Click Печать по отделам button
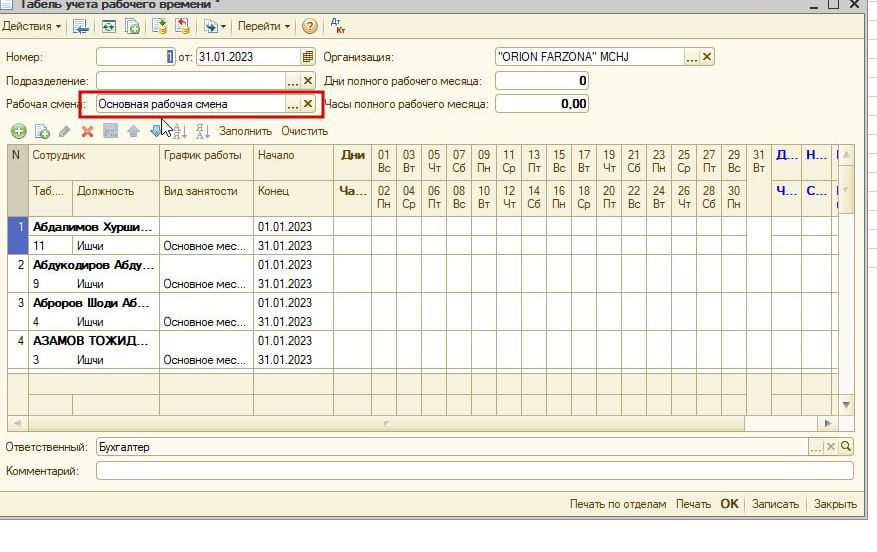877x552 pixels. point(618,504)
